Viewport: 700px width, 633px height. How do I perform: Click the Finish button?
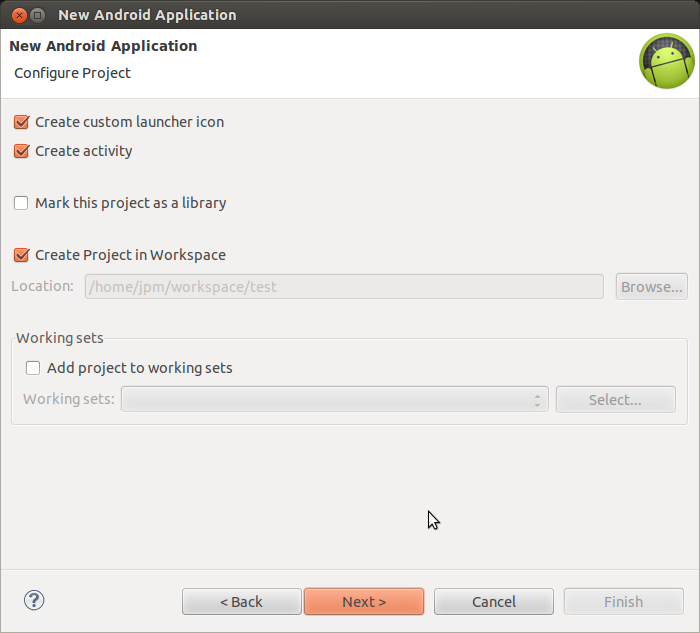point(624,602)
